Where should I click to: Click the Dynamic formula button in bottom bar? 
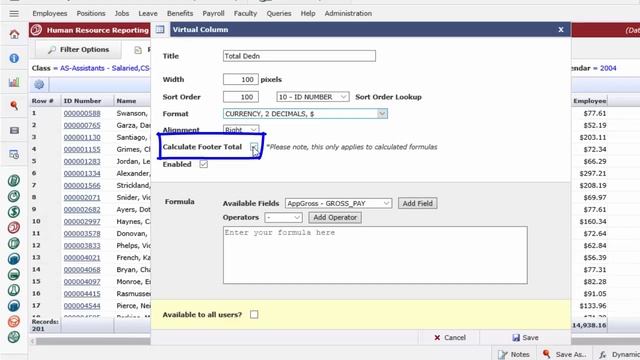619,354
